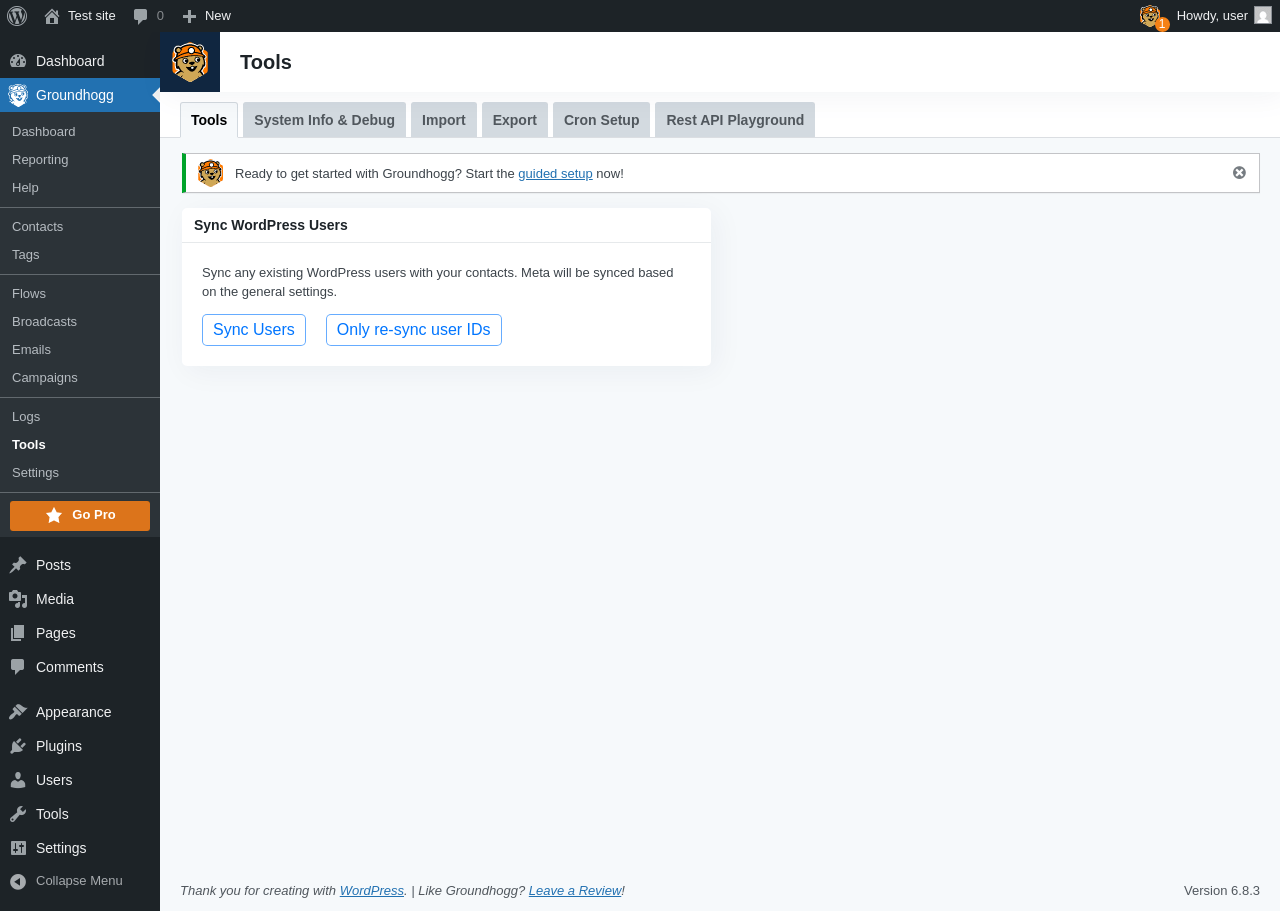This screenshot has width=1280, height=911.
Task: Open the Rest API Playground tab
Action: (735, 120)
